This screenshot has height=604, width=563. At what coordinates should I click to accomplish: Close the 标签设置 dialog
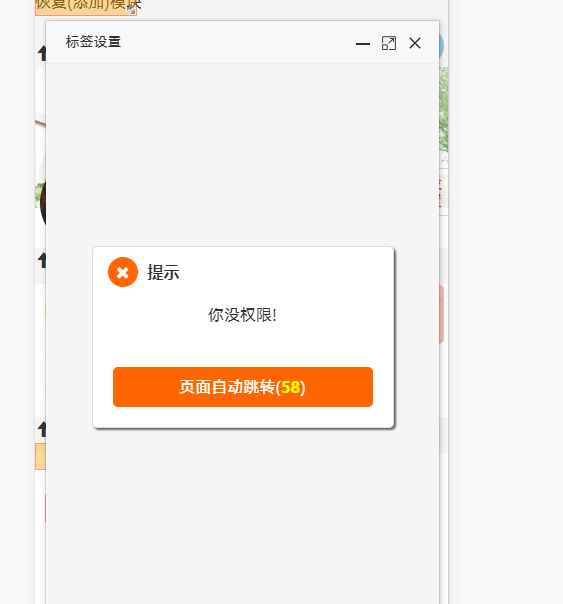coord(415,43)
